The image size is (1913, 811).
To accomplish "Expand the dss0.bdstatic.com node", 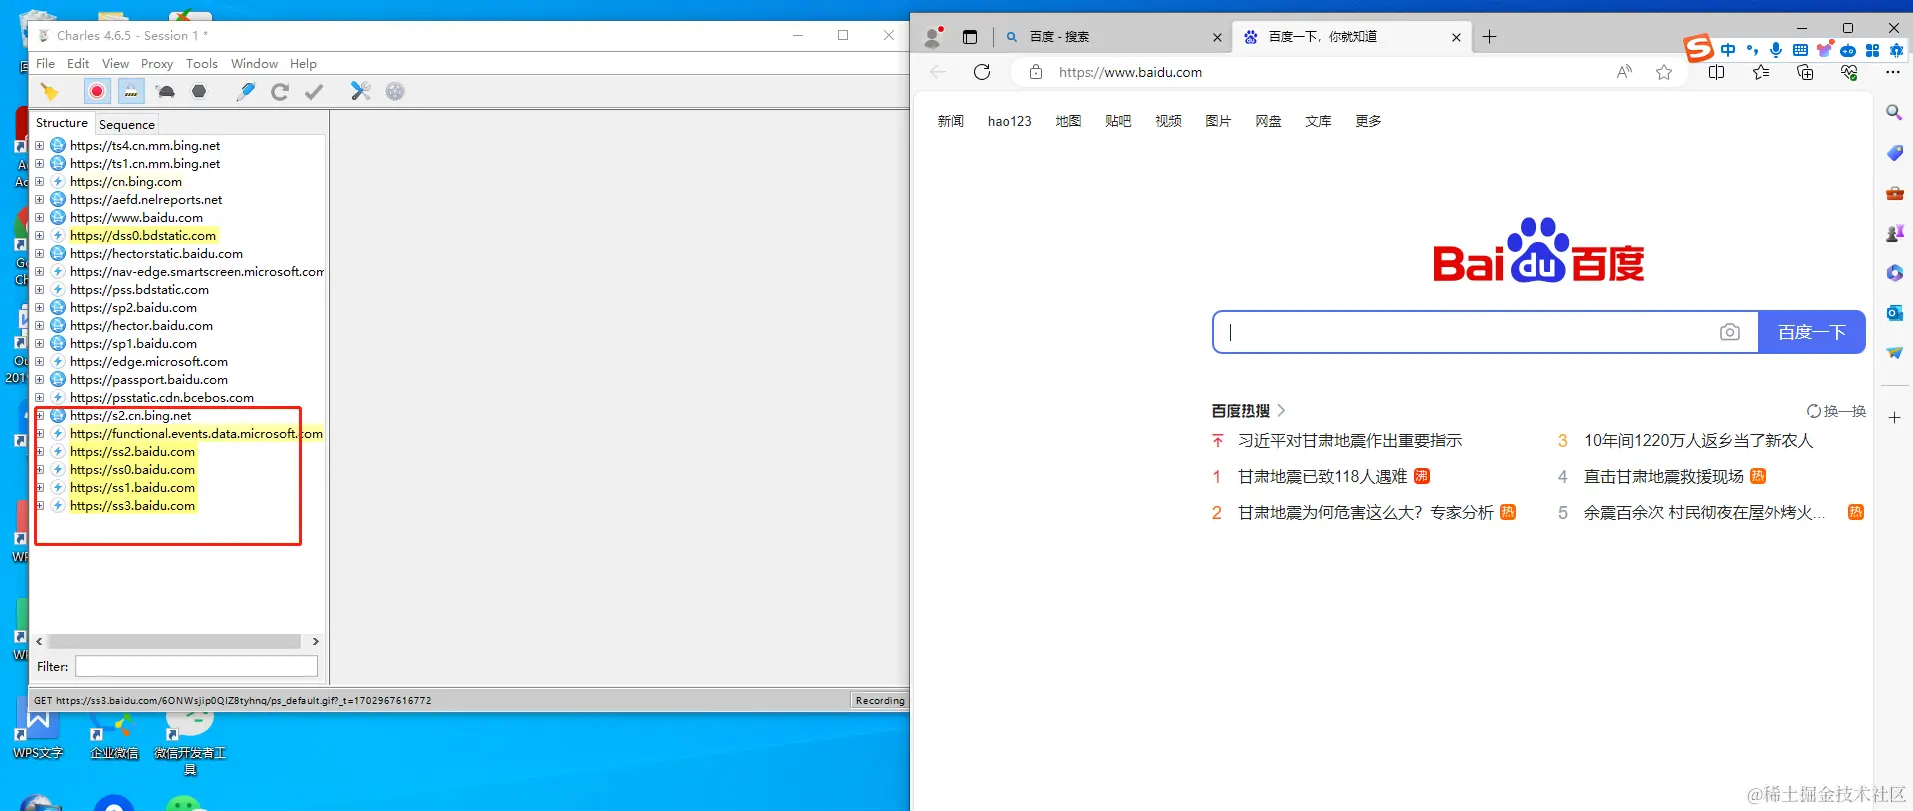I will point(40,236).
